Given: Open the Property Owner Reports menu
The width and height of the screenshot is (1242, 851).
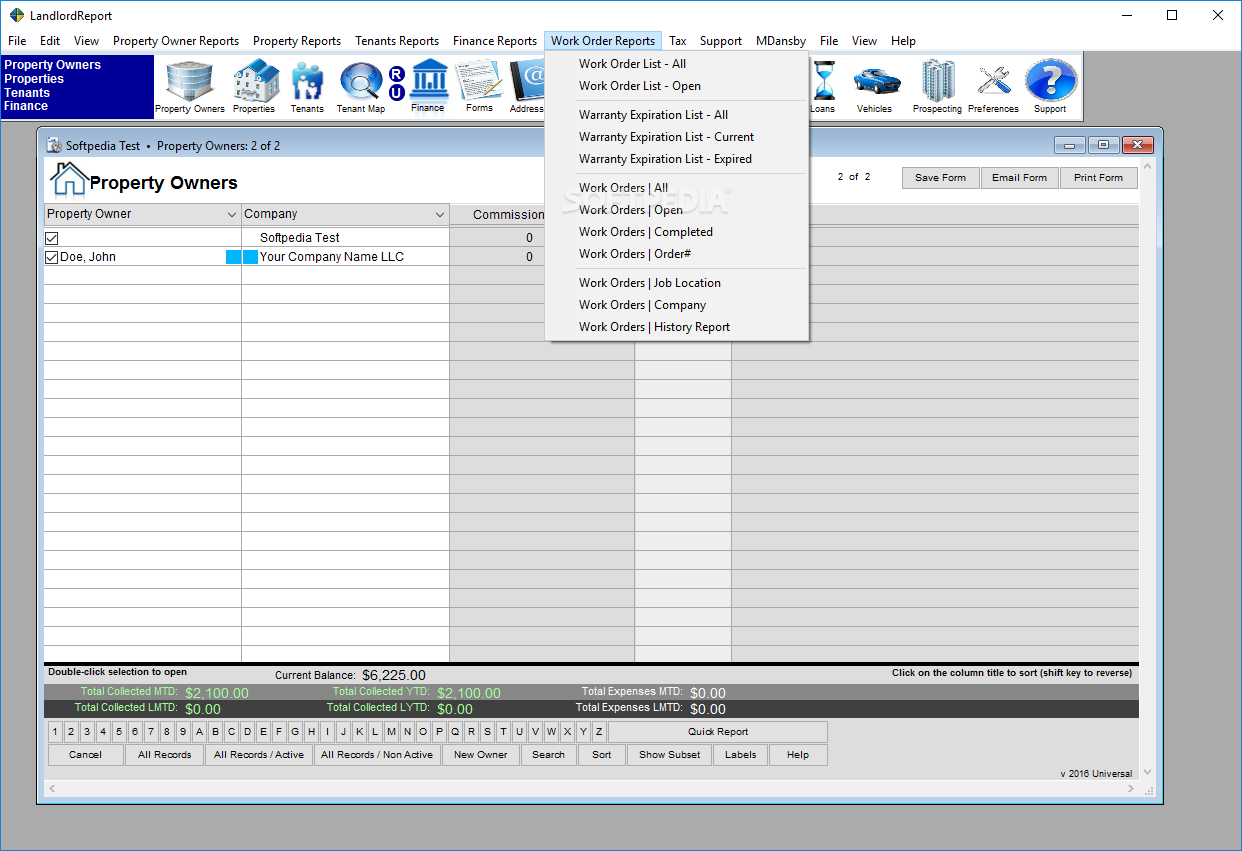Looking at the screenshot, I should (176, 41).
